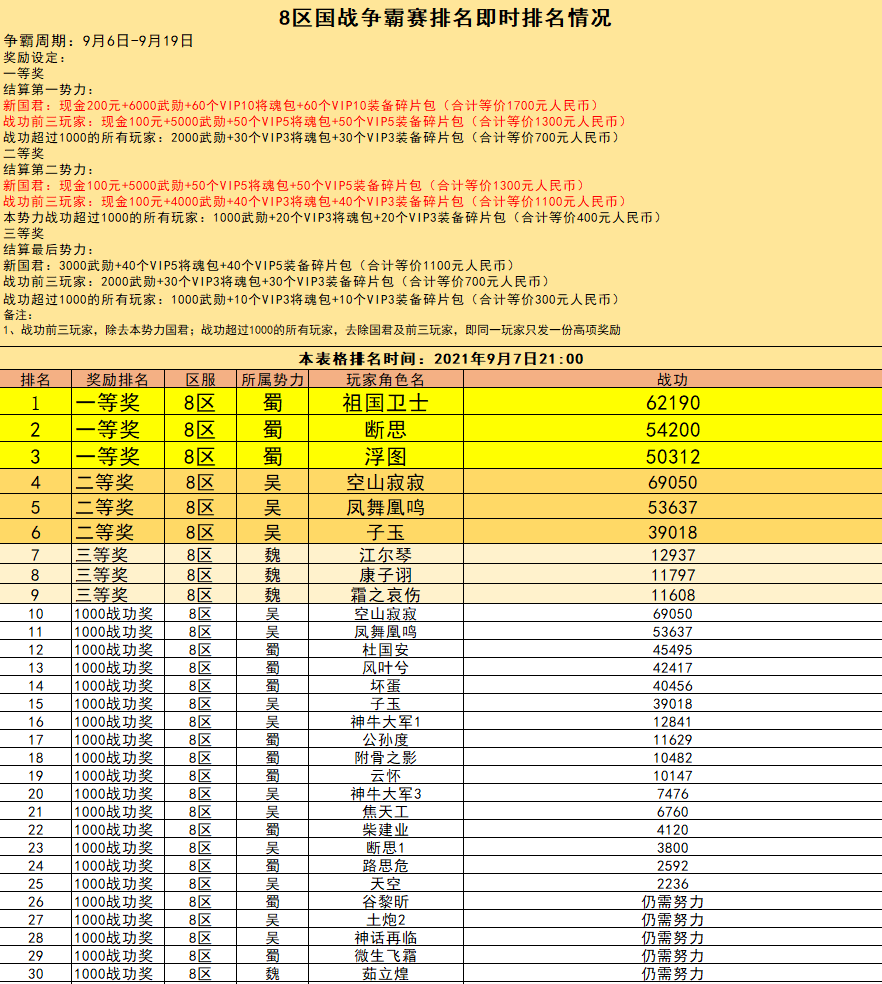Image resolution: width=882 pixels, height=984 pixels.
Task: Select the 6760 score cell
Action: (672, 812)
